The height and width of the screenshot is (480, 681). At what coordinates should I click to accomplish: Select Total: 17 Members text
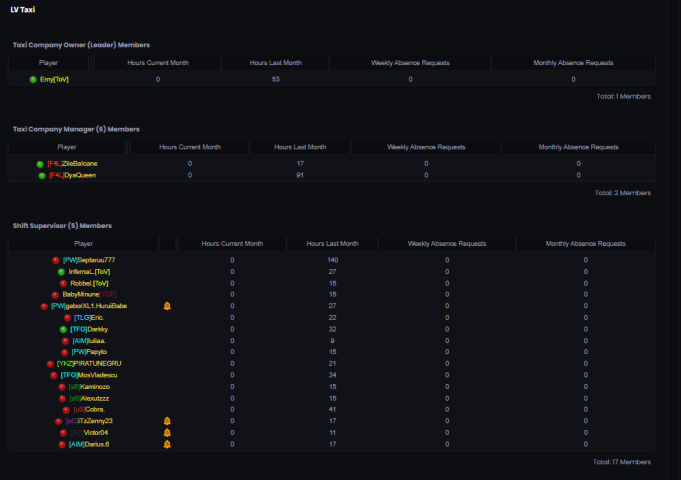coord(622,462)
